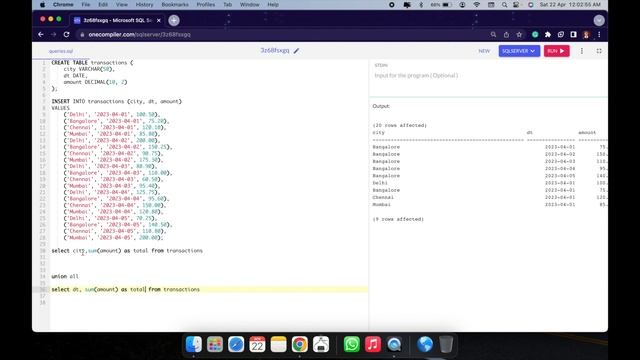
Task: Click '(20 rows affected)' in output
Action: point(400,125)
